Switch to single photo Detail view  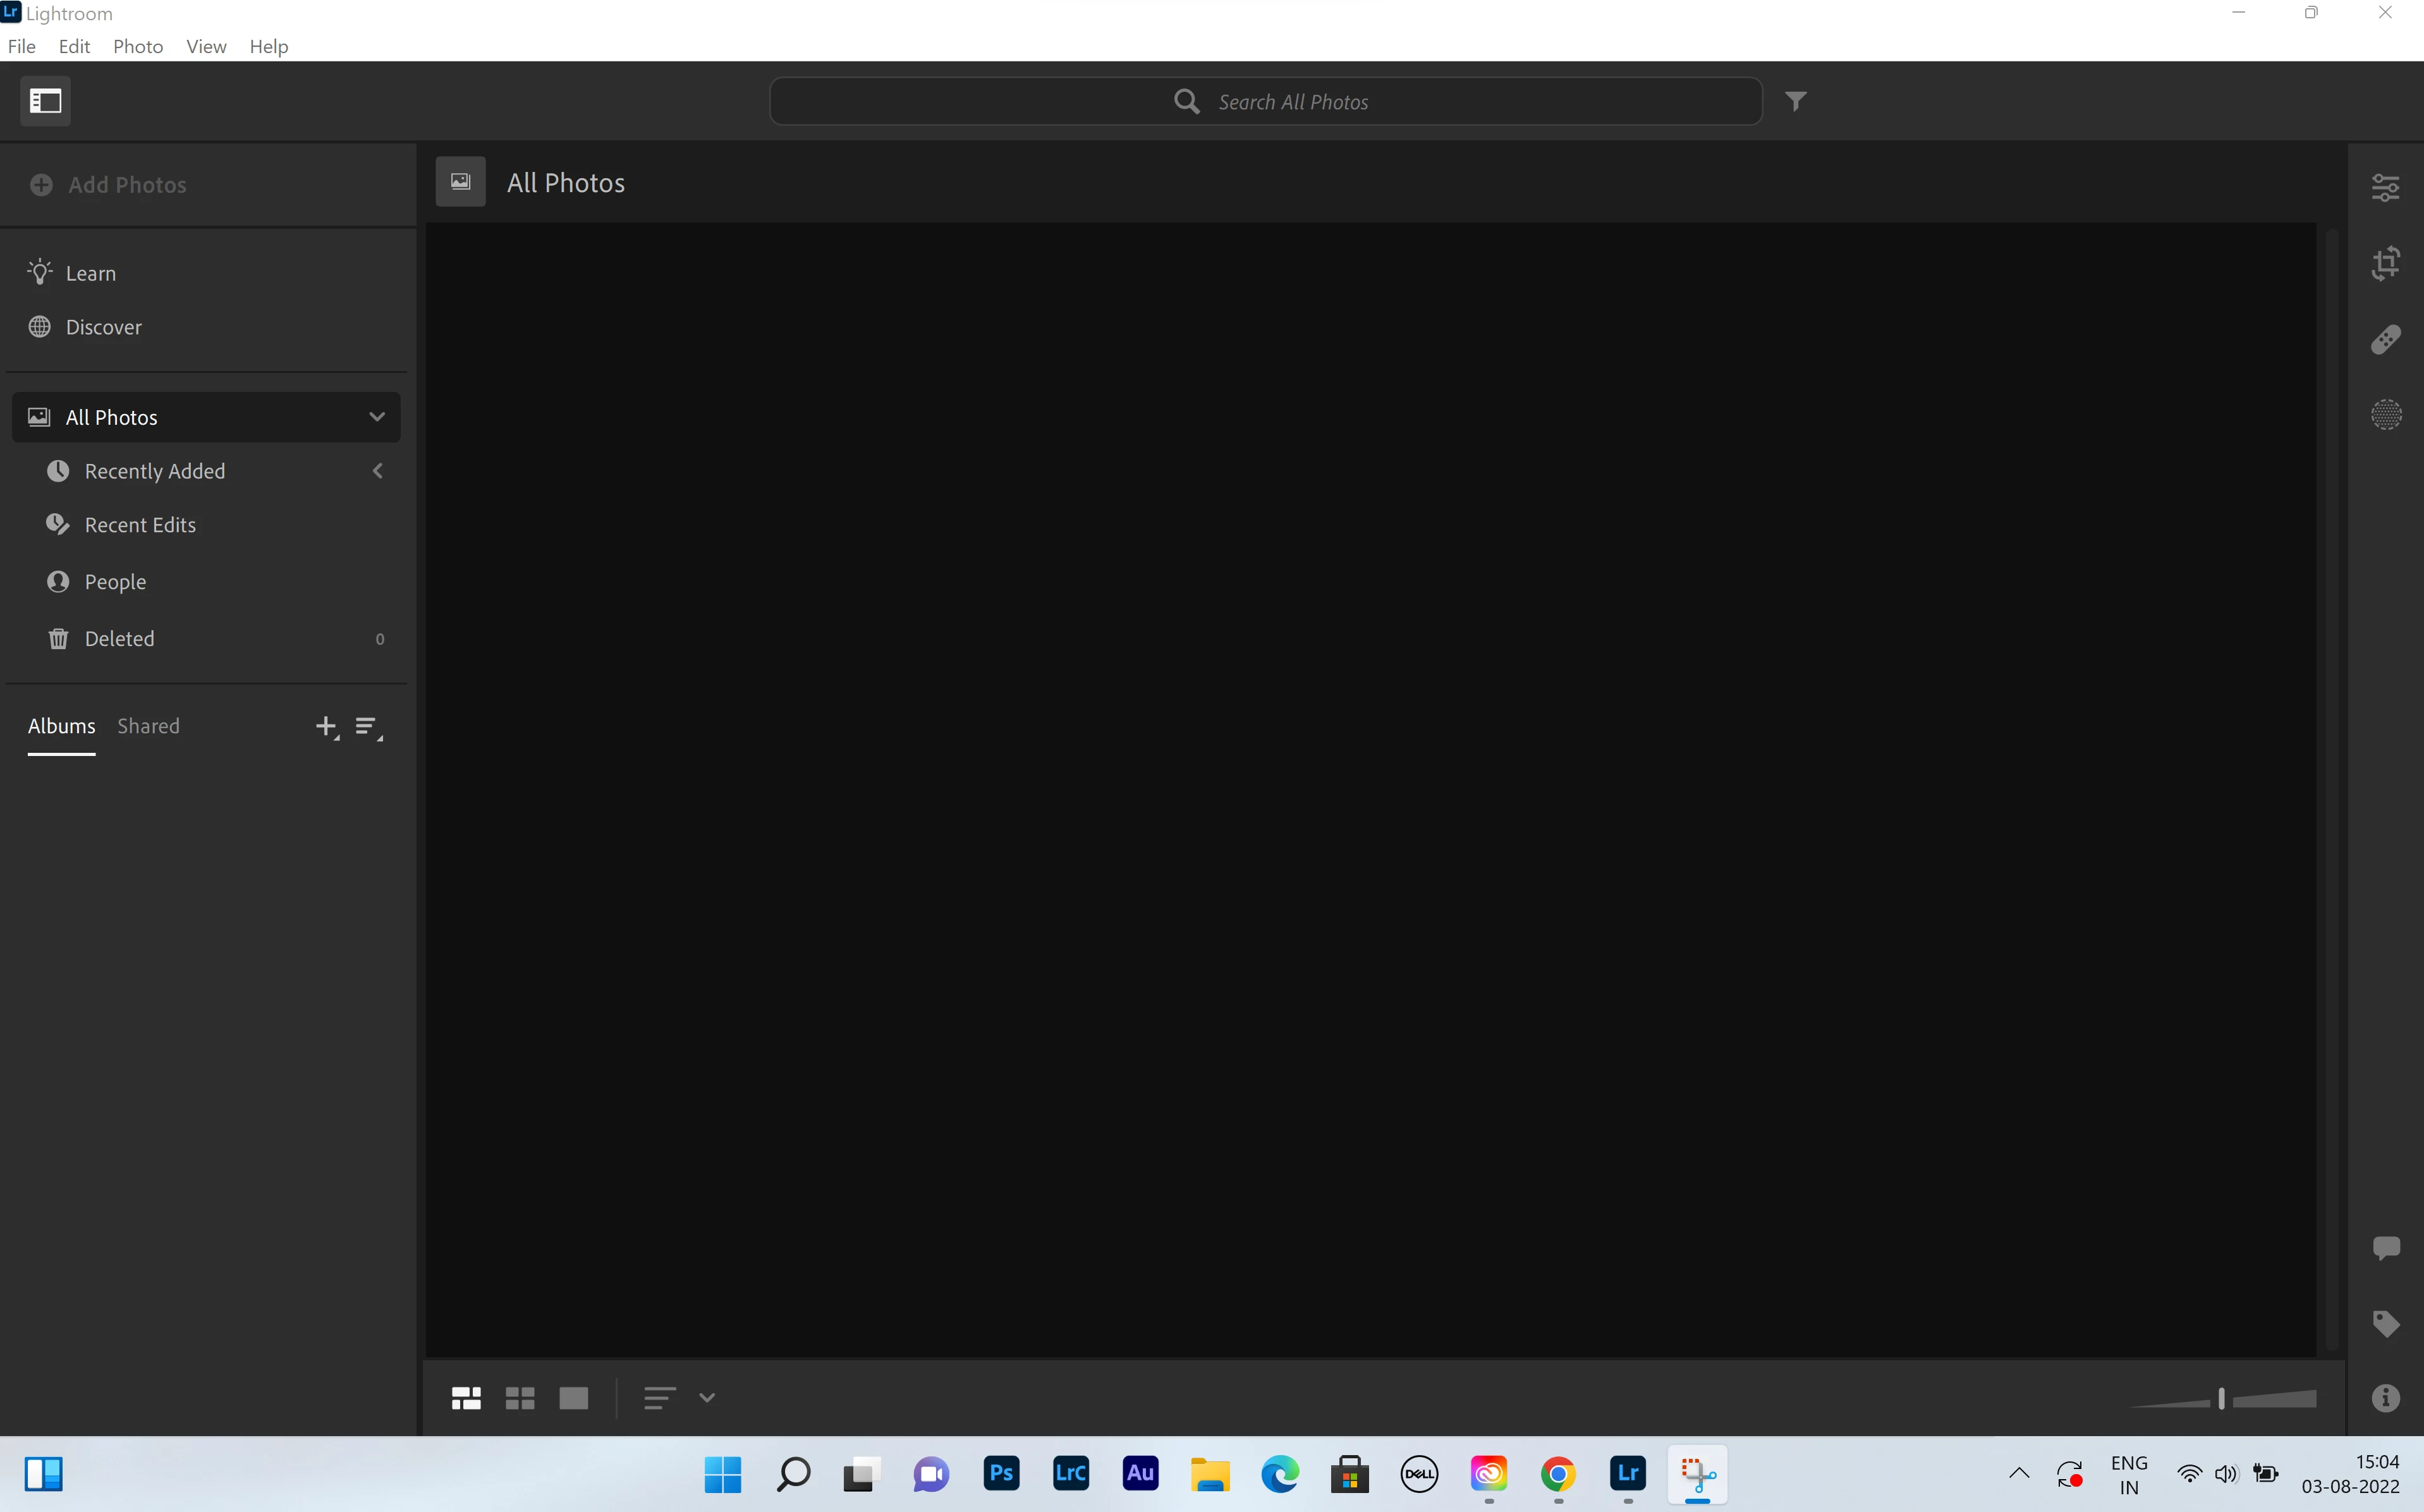[573, 1398]
